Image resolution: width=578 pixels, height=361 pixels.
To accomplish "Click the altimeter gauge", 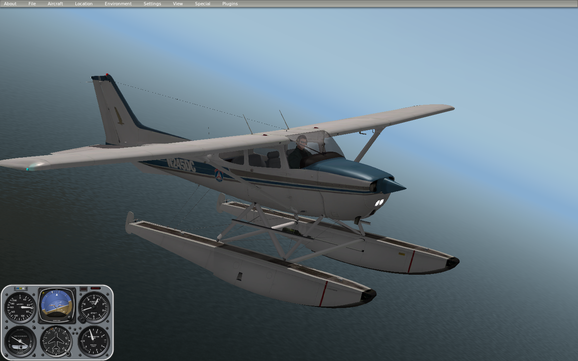I will click(94, 307).
